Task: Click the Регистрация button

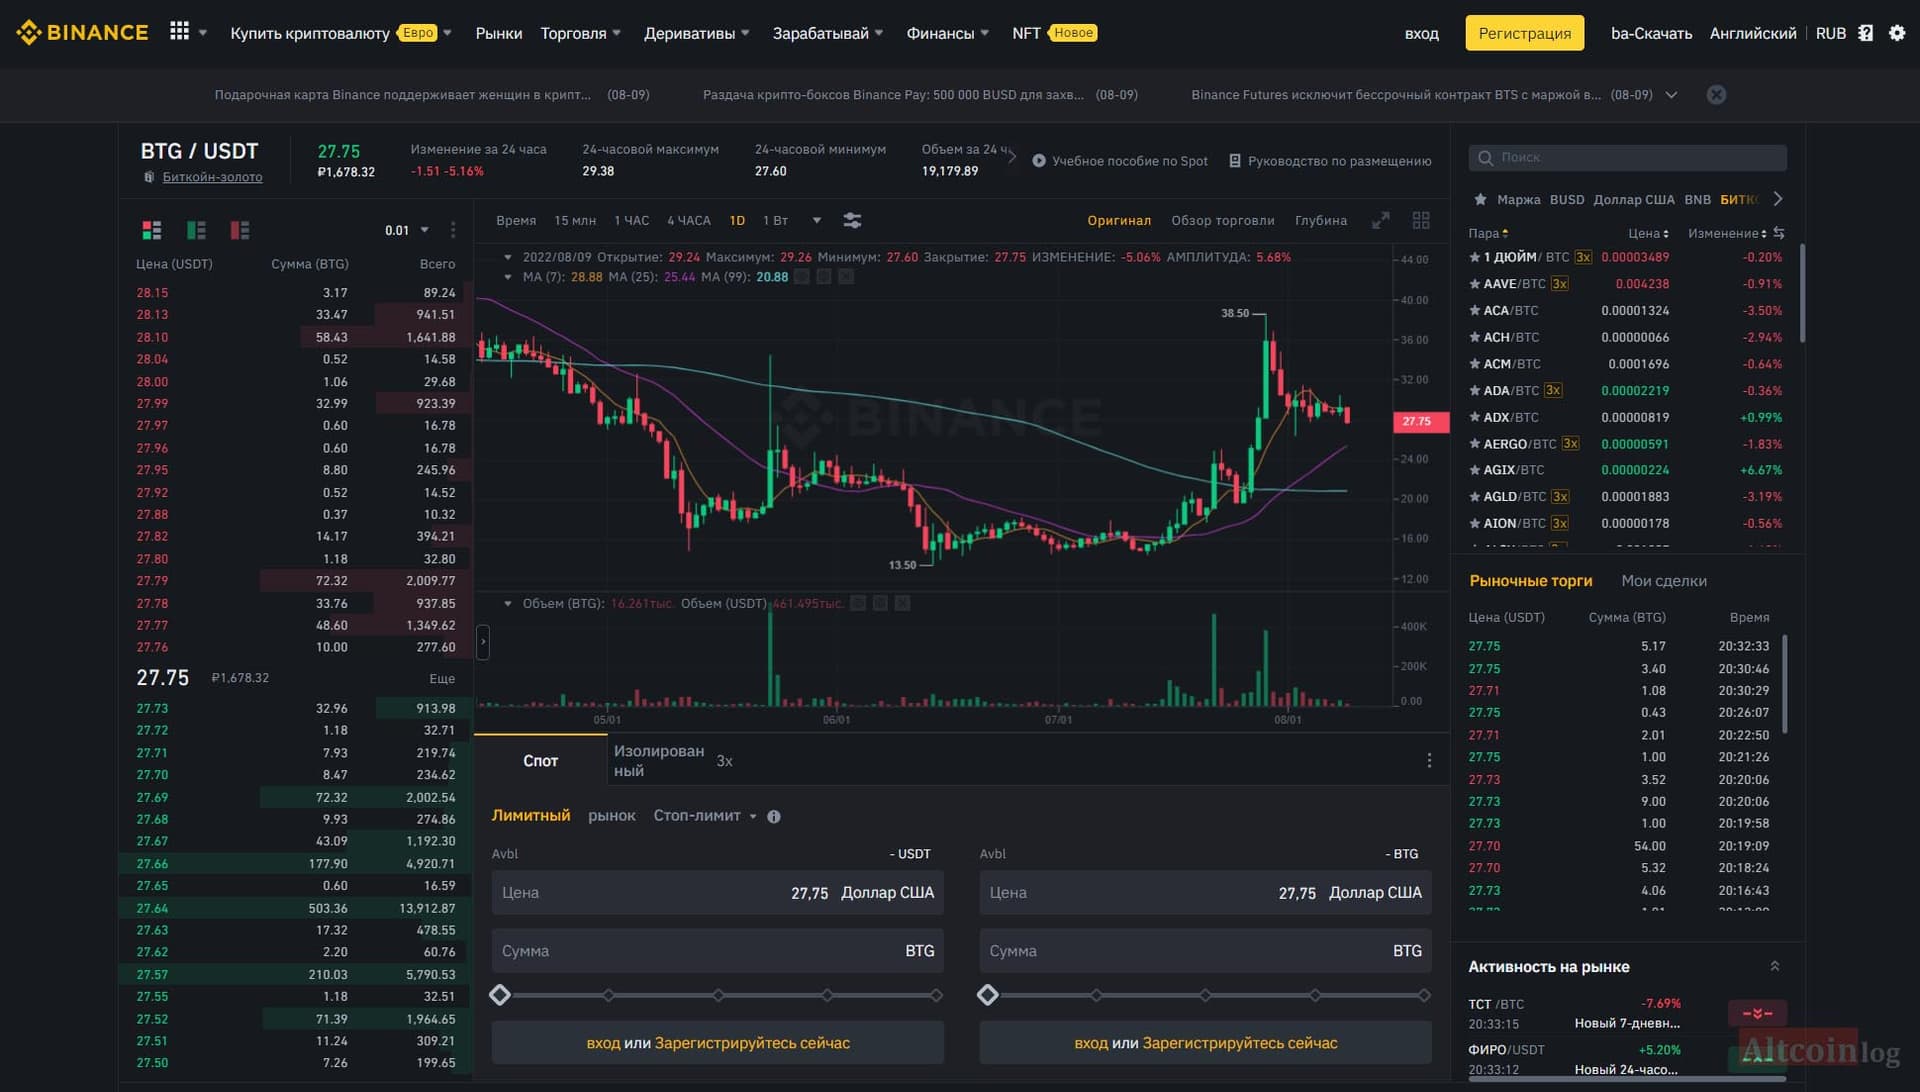Action: point(1525,33)
